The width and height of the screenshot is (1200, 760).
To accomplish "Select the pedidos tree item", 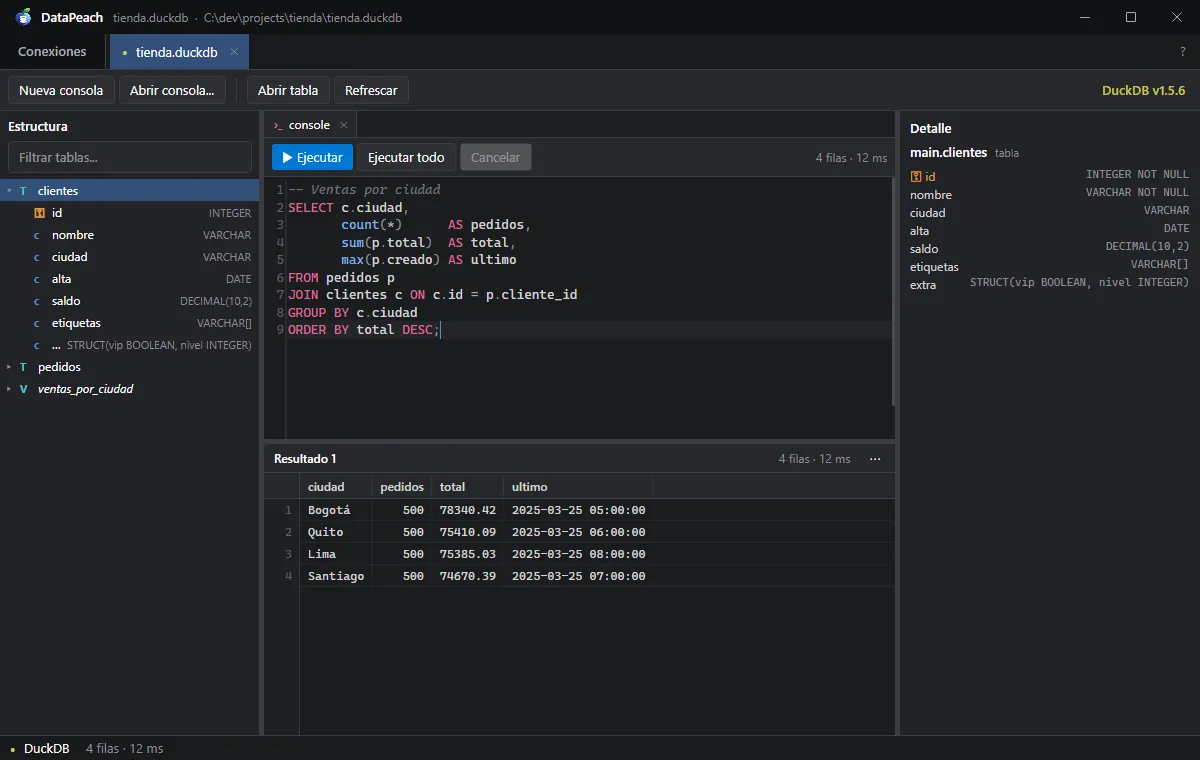I will (130, 367).
